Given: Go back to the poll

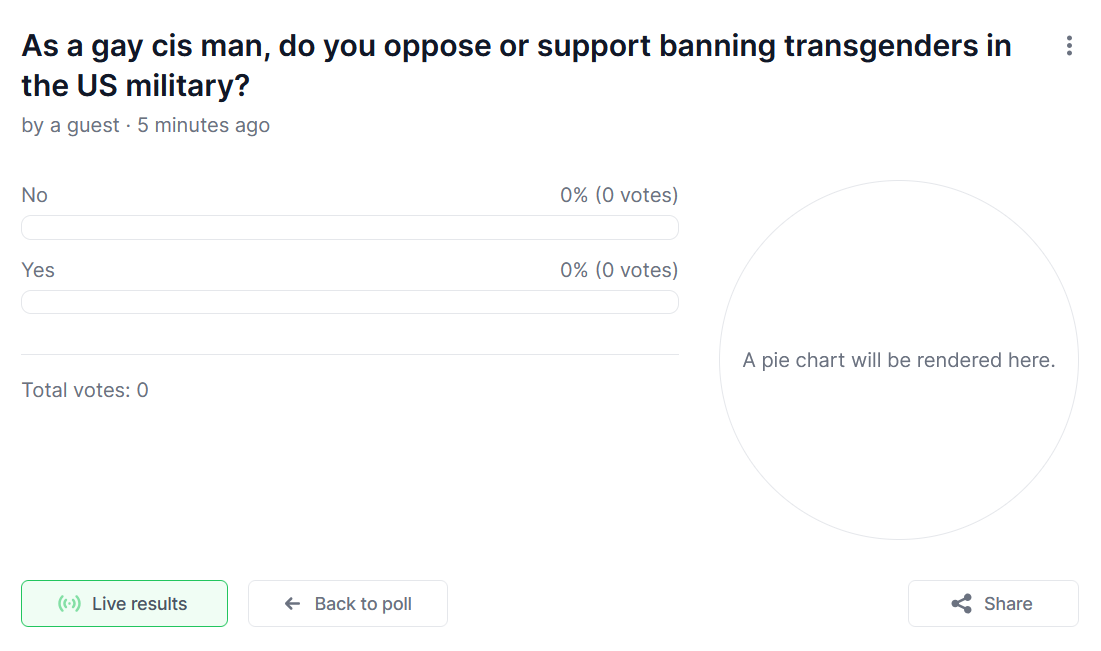Looking at the screenshot, I should click(348, 604).
